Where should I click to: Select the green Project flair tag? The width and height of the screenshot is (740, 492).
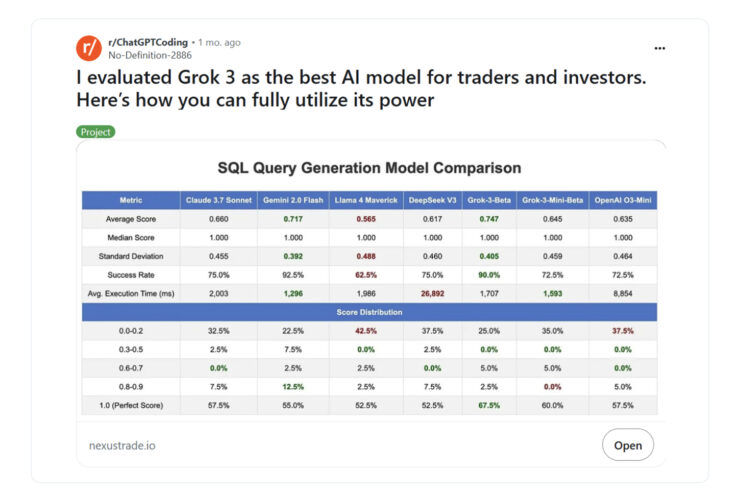pos(96,131)
